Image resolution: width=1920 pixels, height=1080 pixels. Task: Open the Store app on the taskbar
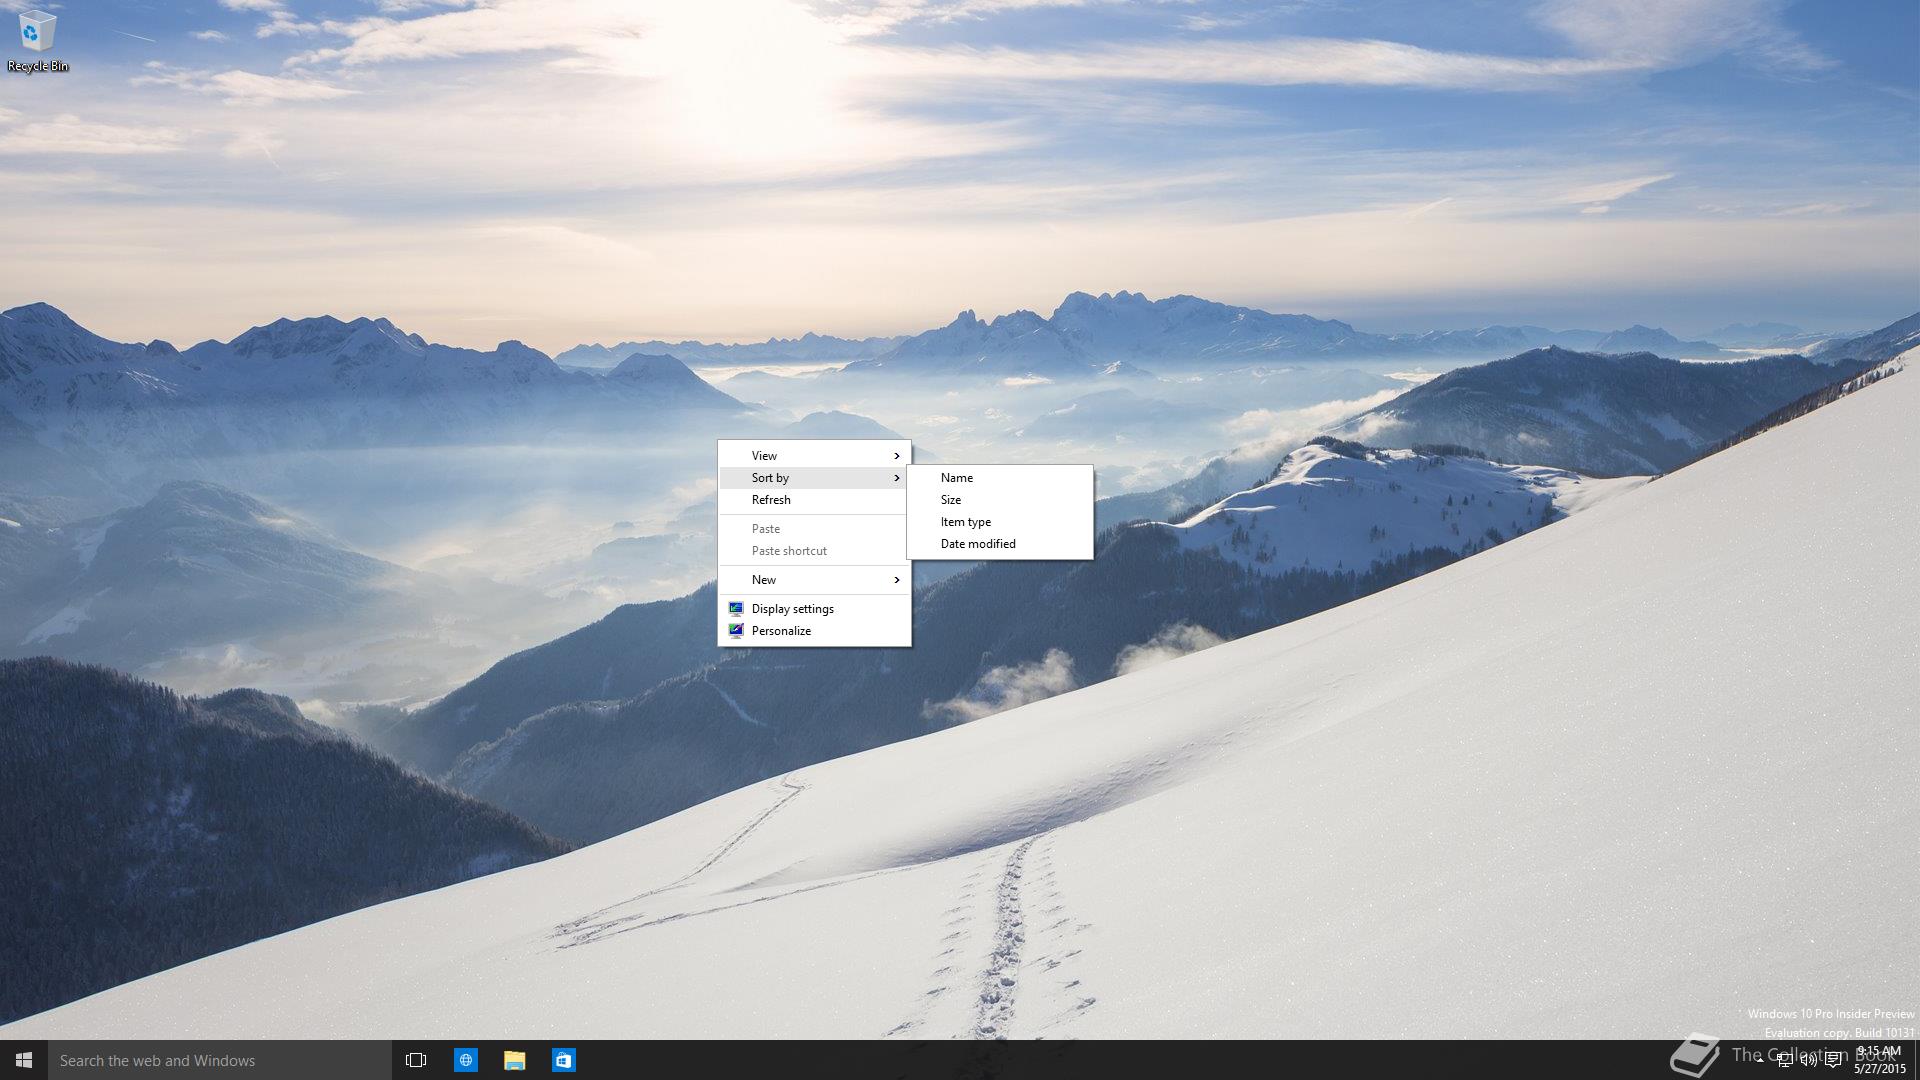tap(563, 1060)
